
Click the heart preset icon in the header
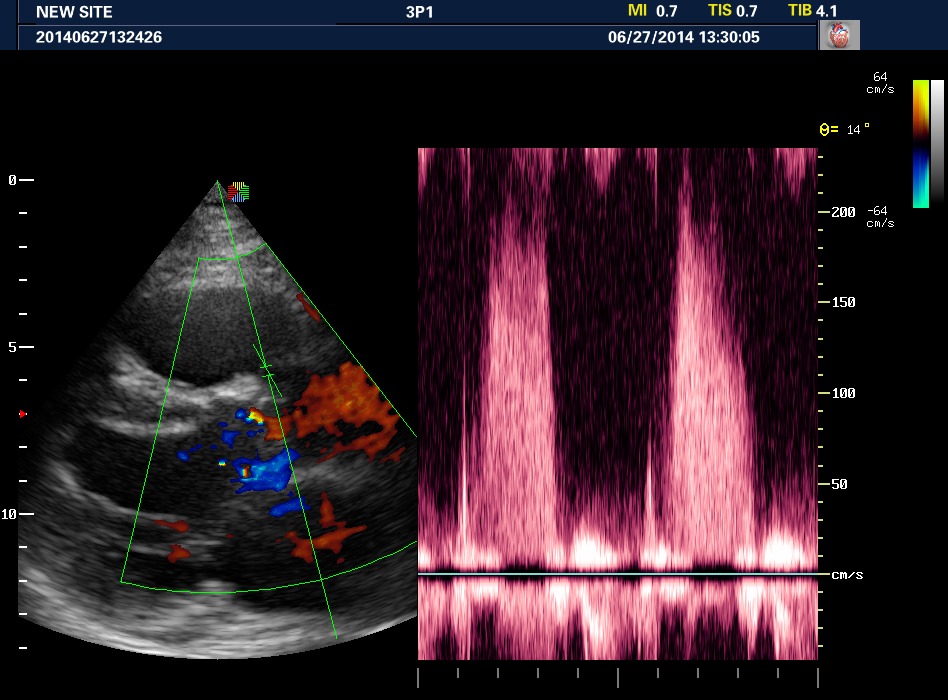(x=839, y=36)
